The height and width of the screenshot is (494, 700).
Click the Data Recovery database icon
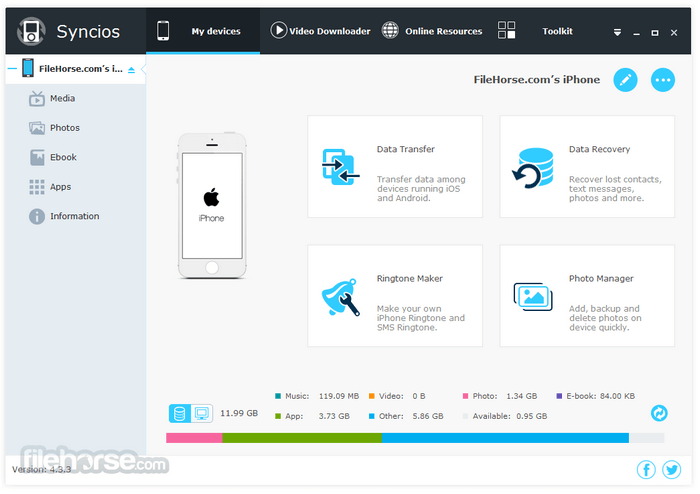533,168
